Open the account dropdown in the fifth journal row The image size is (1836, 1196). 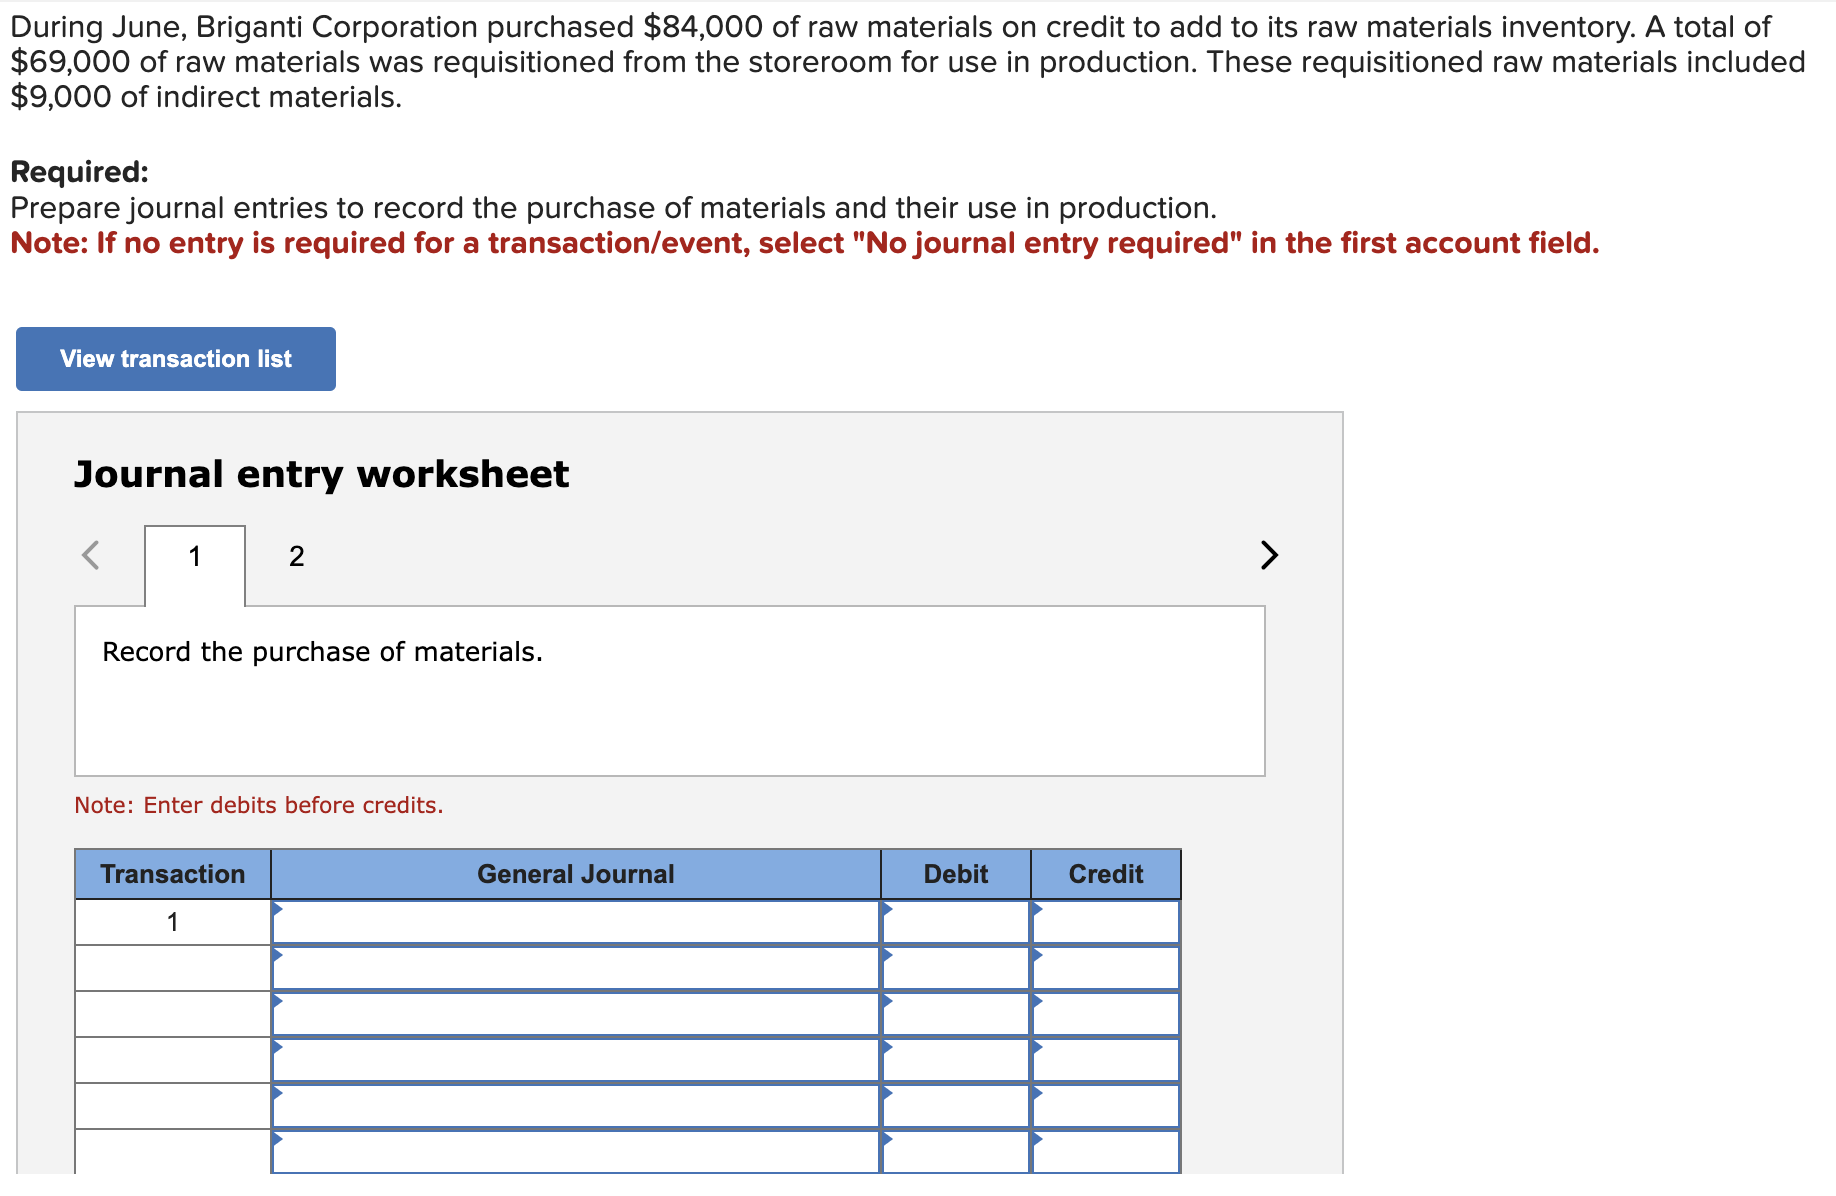pos(277,1094)
